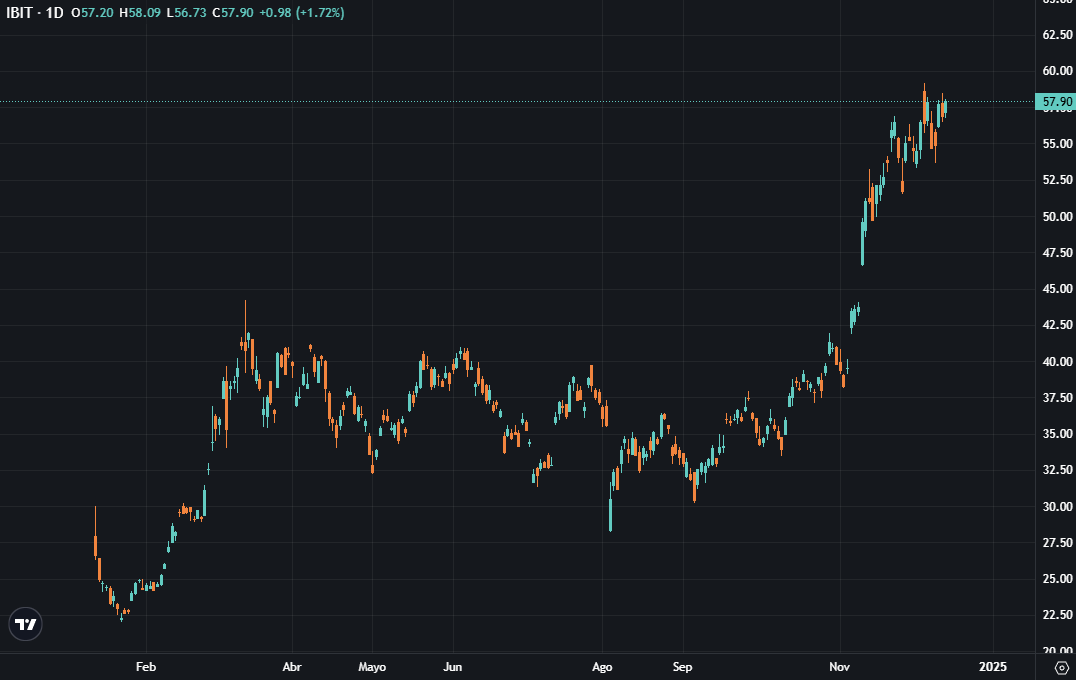Click the Feb label on time axis
This screenshot has height=680, width=1076.
tap(145, 666)
